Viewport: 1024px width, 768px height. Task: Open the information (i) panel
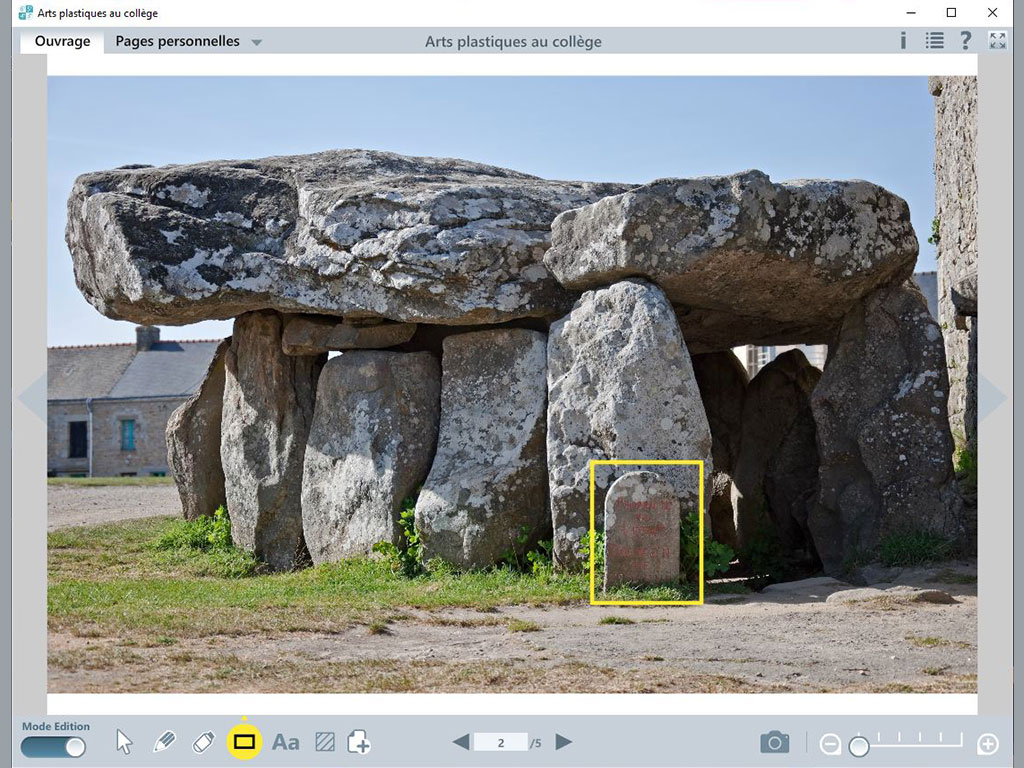903,41
